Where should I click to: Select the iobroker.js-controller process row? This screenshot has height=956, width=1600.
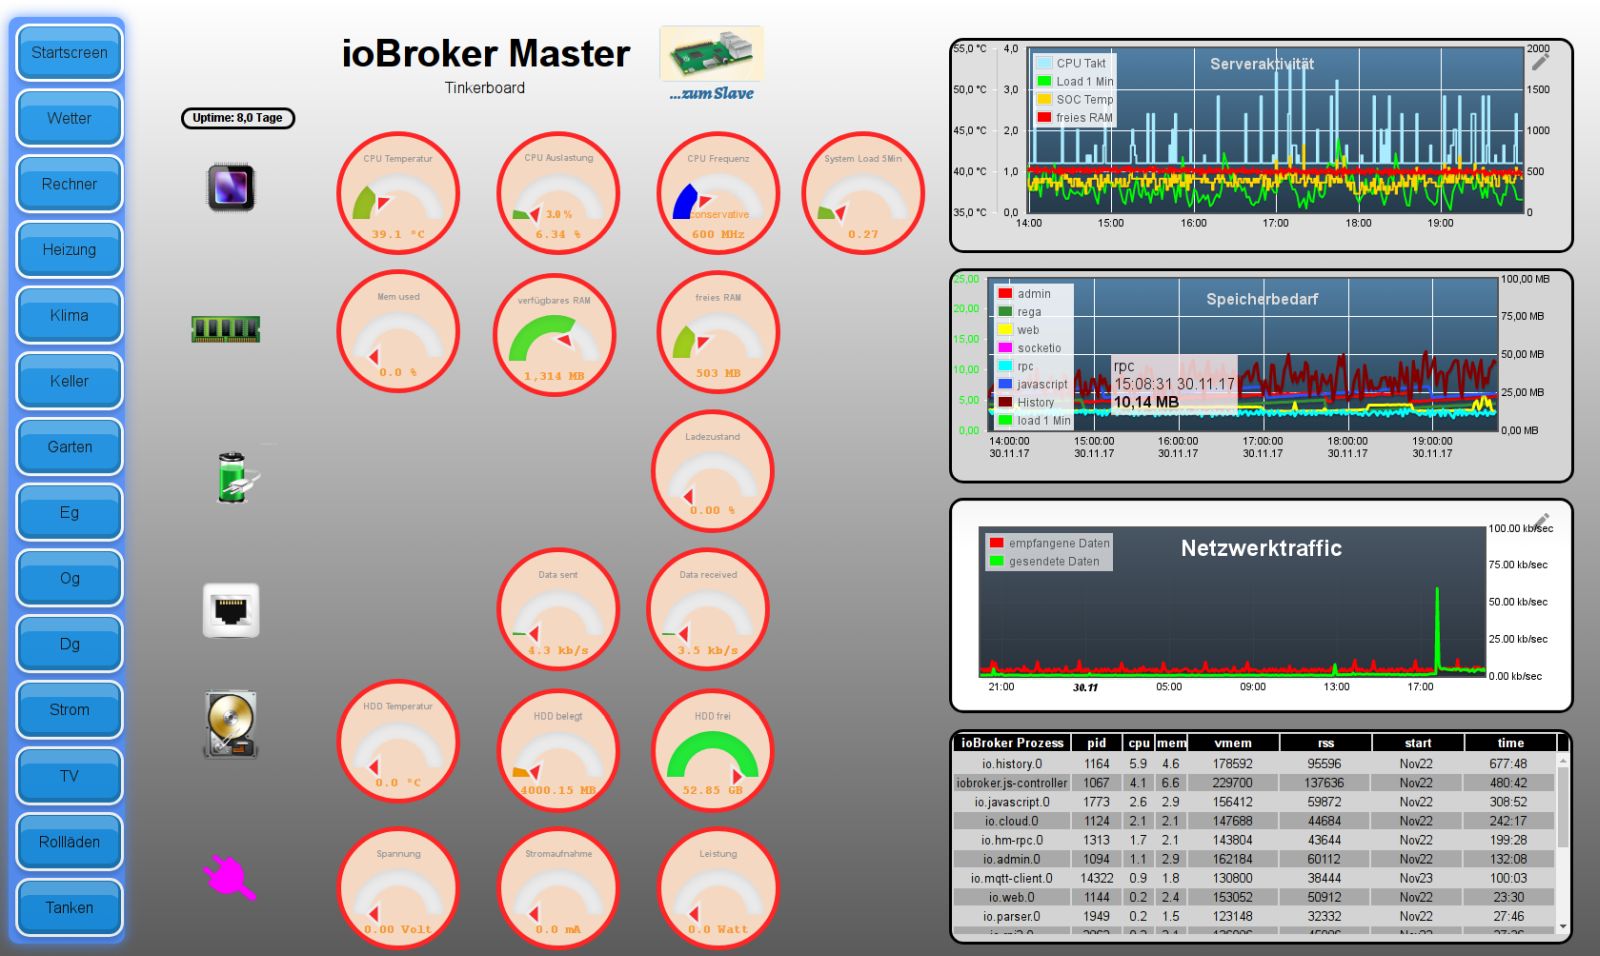click(x=1255, y=782)
